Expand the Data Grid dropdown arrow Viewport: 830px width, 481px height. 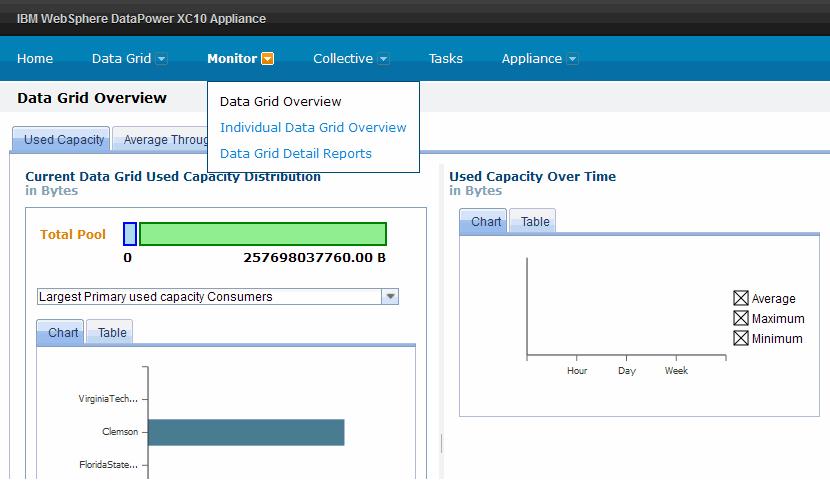pyautogui.click(x=161, y=59)
